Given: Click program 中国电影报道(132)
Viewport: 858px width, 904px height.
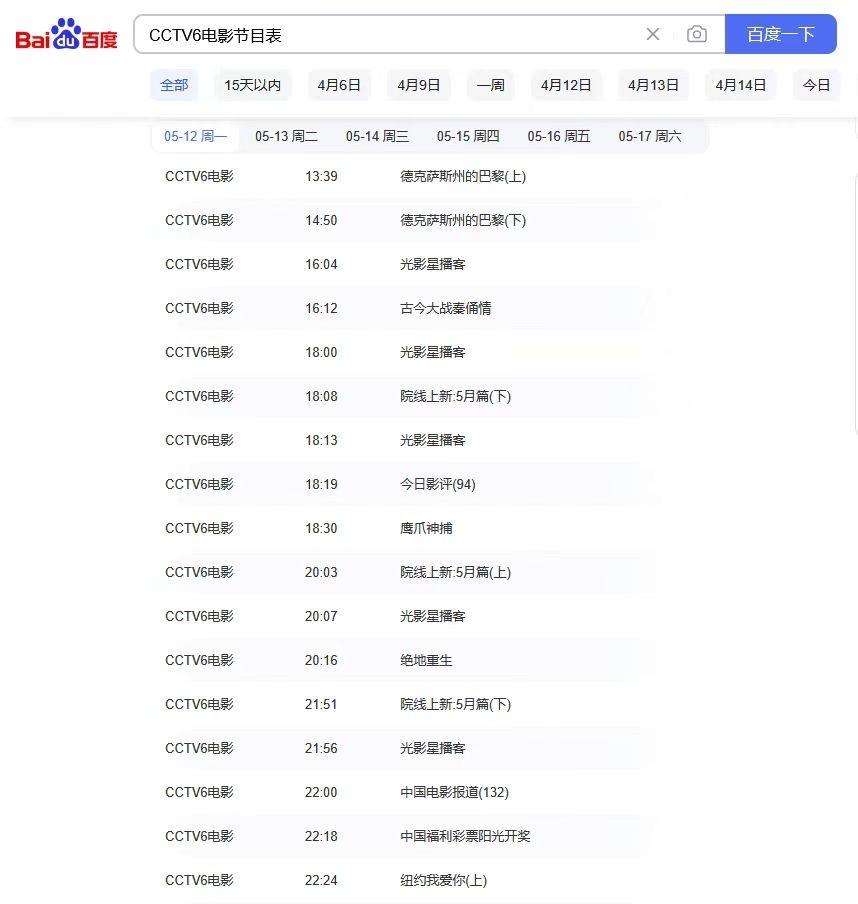Looking at the screenshot, I should (454, 793).
